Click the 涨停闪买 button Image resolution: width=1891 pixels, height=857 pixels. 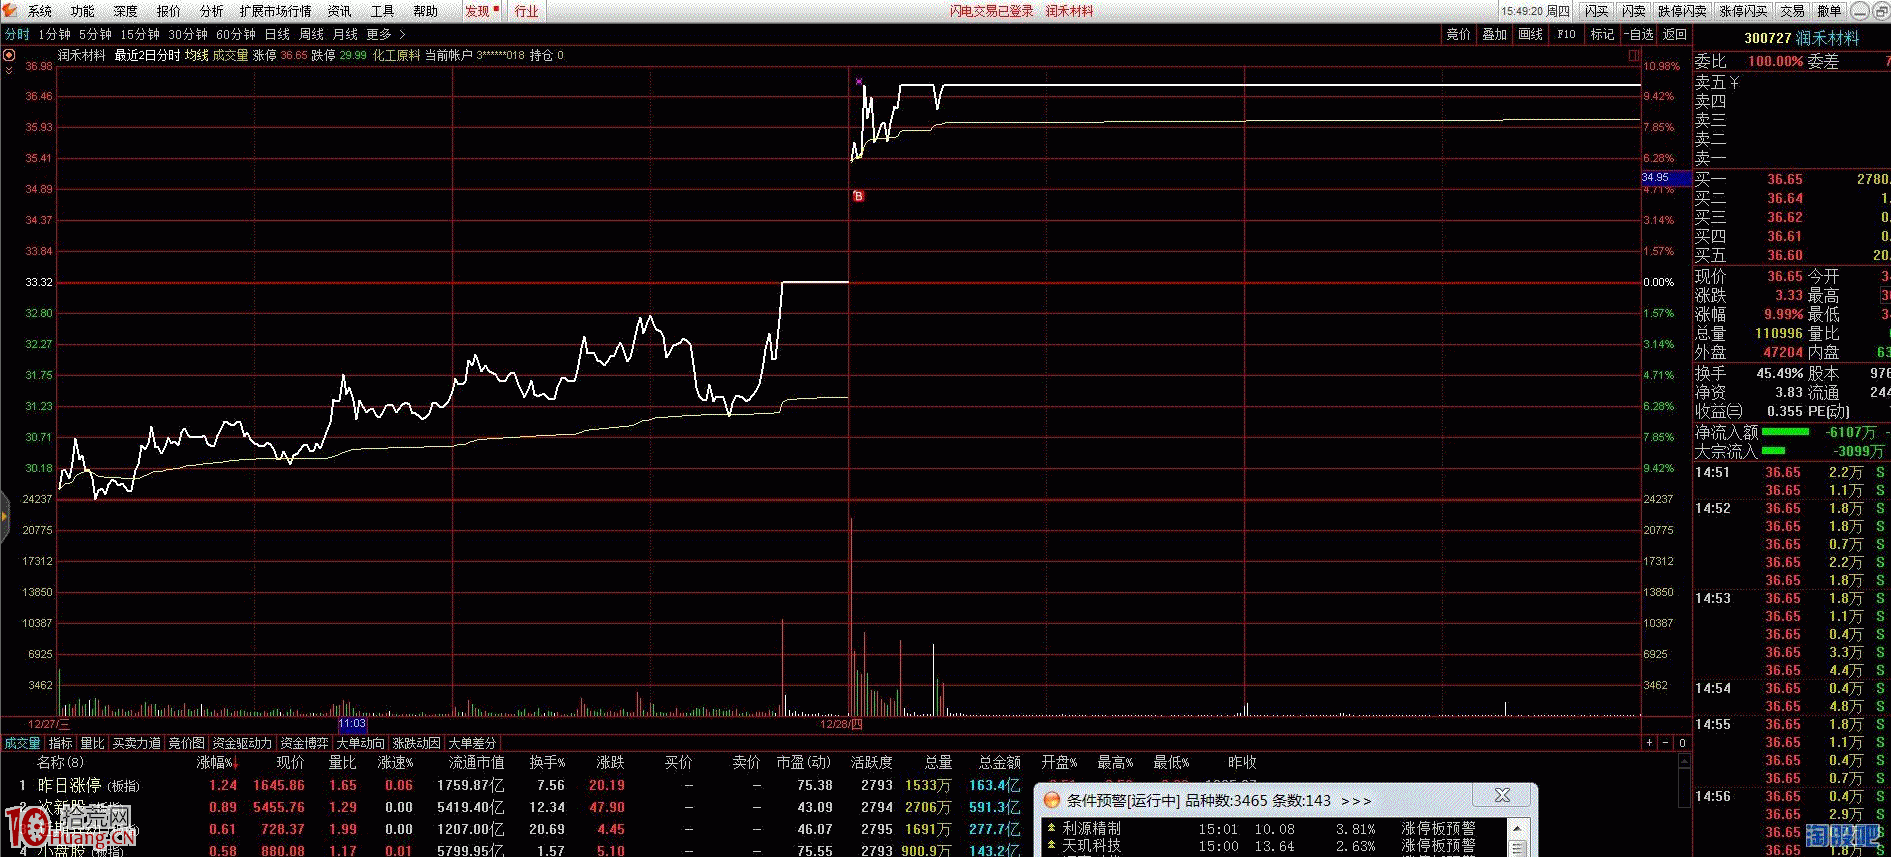tap(1744, 11)
